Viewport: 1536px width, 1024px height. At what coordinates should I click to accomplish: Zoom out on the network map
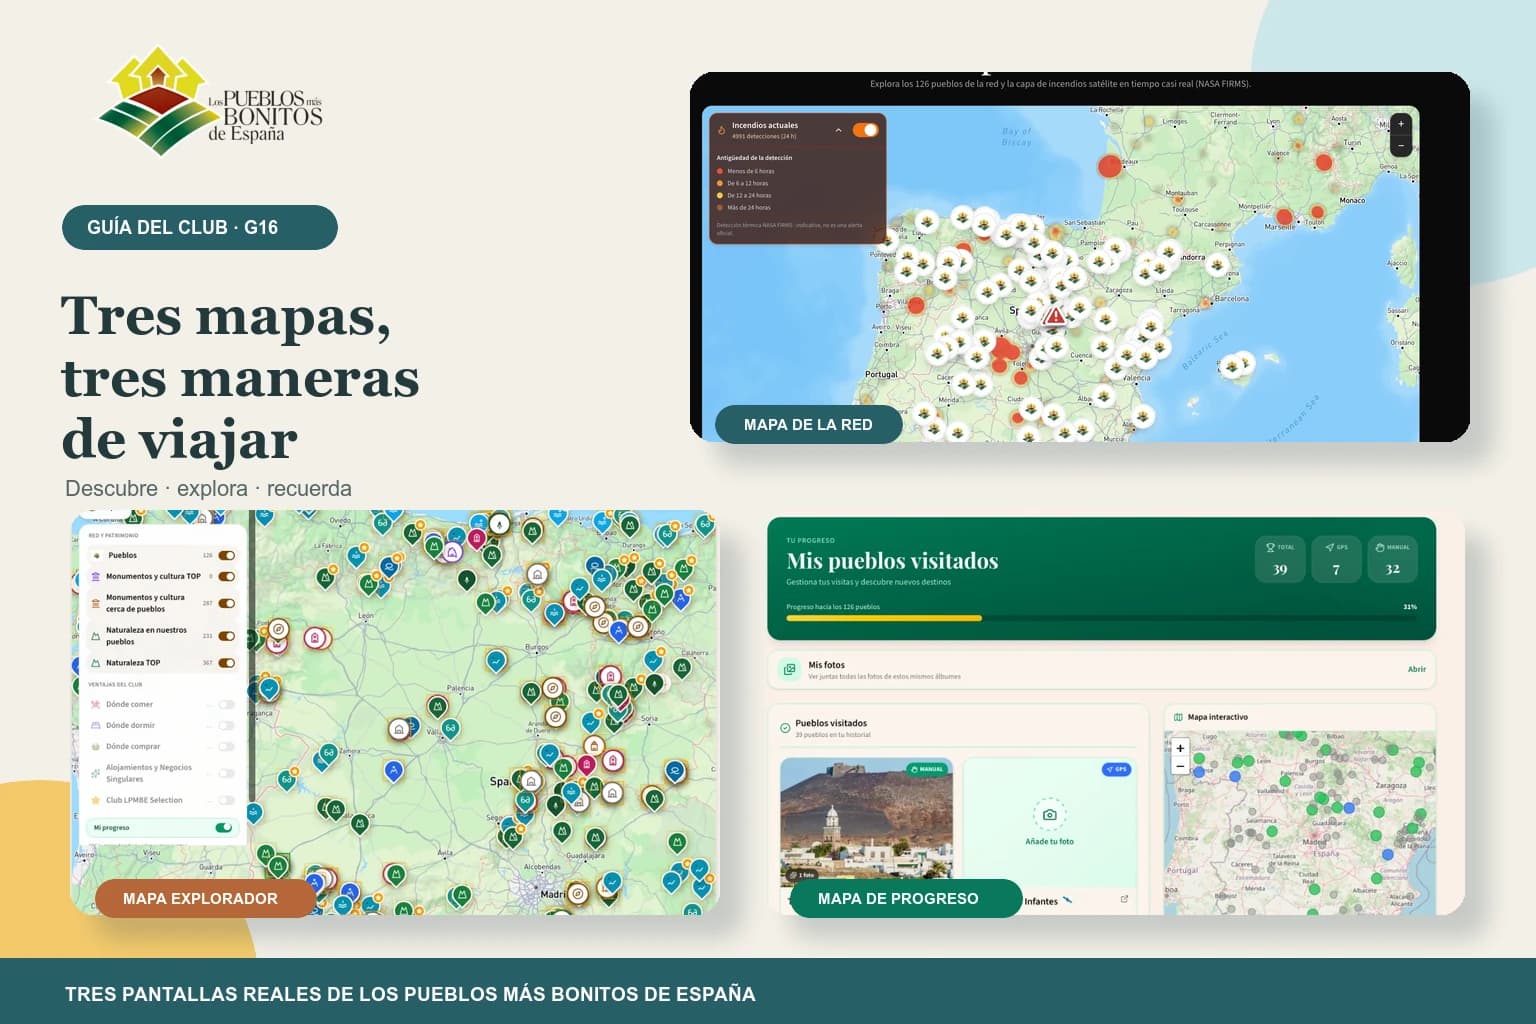(1401, 146)
